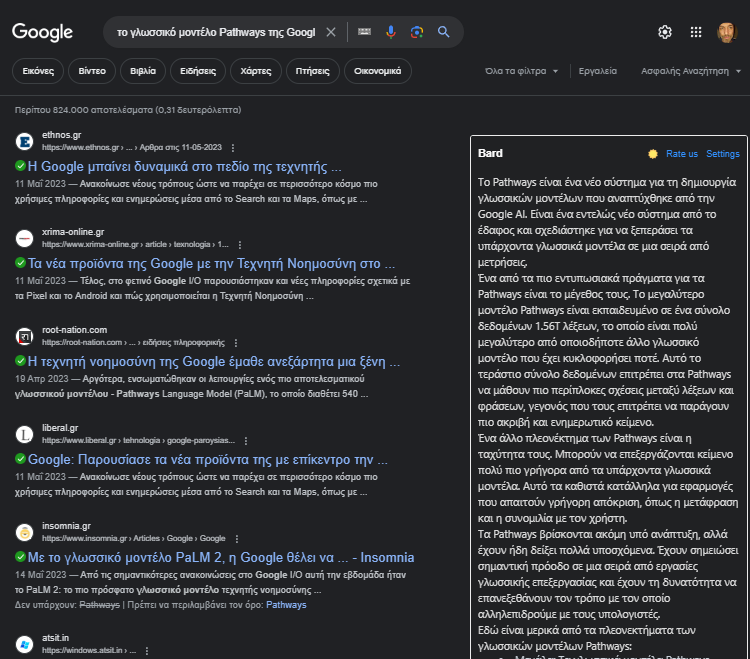
Task: Open result Η Google μπαίνει δυναμικά
Action: point(185,166)
